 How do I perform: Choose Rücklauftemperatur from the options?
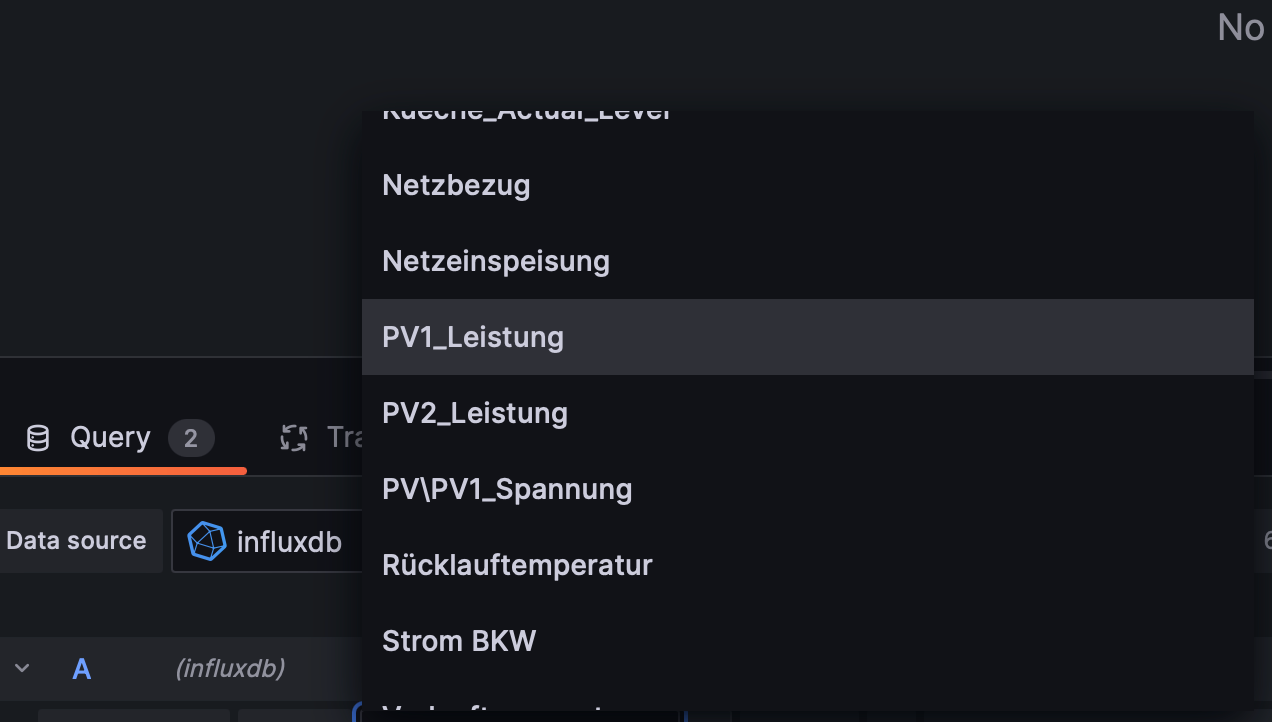point(517,565)
